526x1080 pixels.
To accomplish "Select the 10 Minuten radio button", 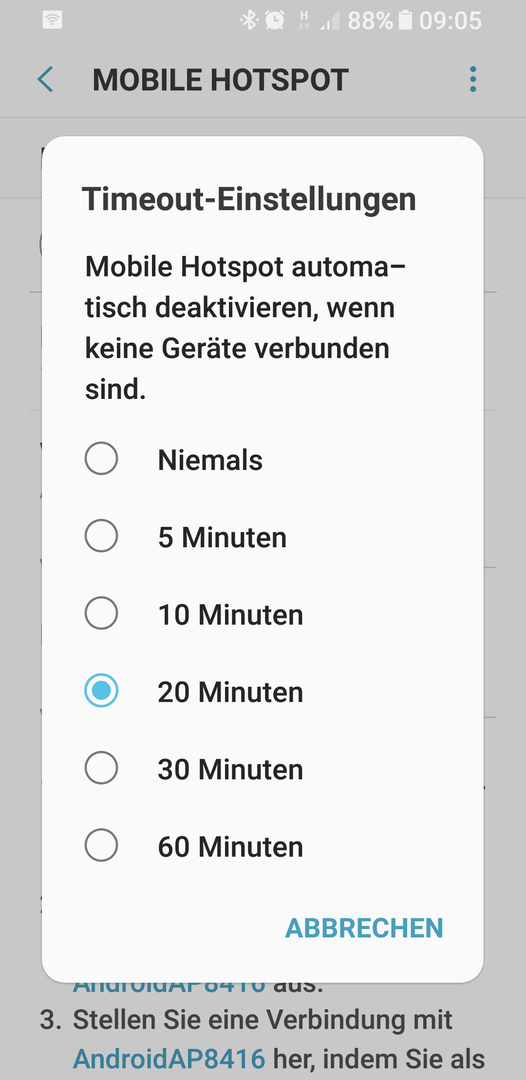I will pyautogui.click(x=101, y=613).
